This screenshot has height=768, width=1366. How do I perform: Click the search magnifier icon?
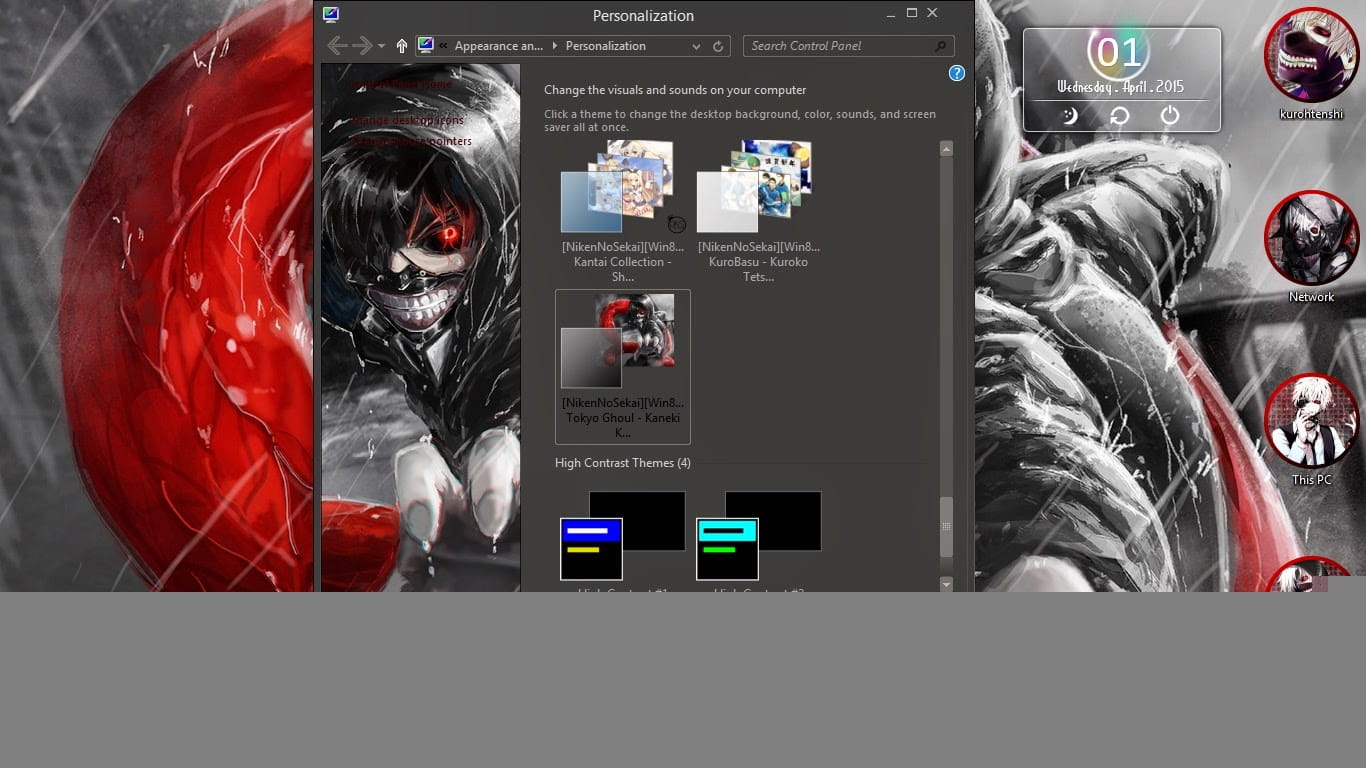tap(941, 46)
